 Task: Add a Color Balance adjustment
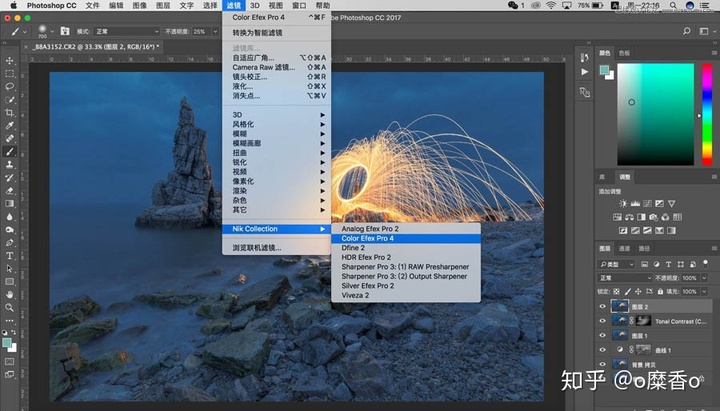click(629, 217)
